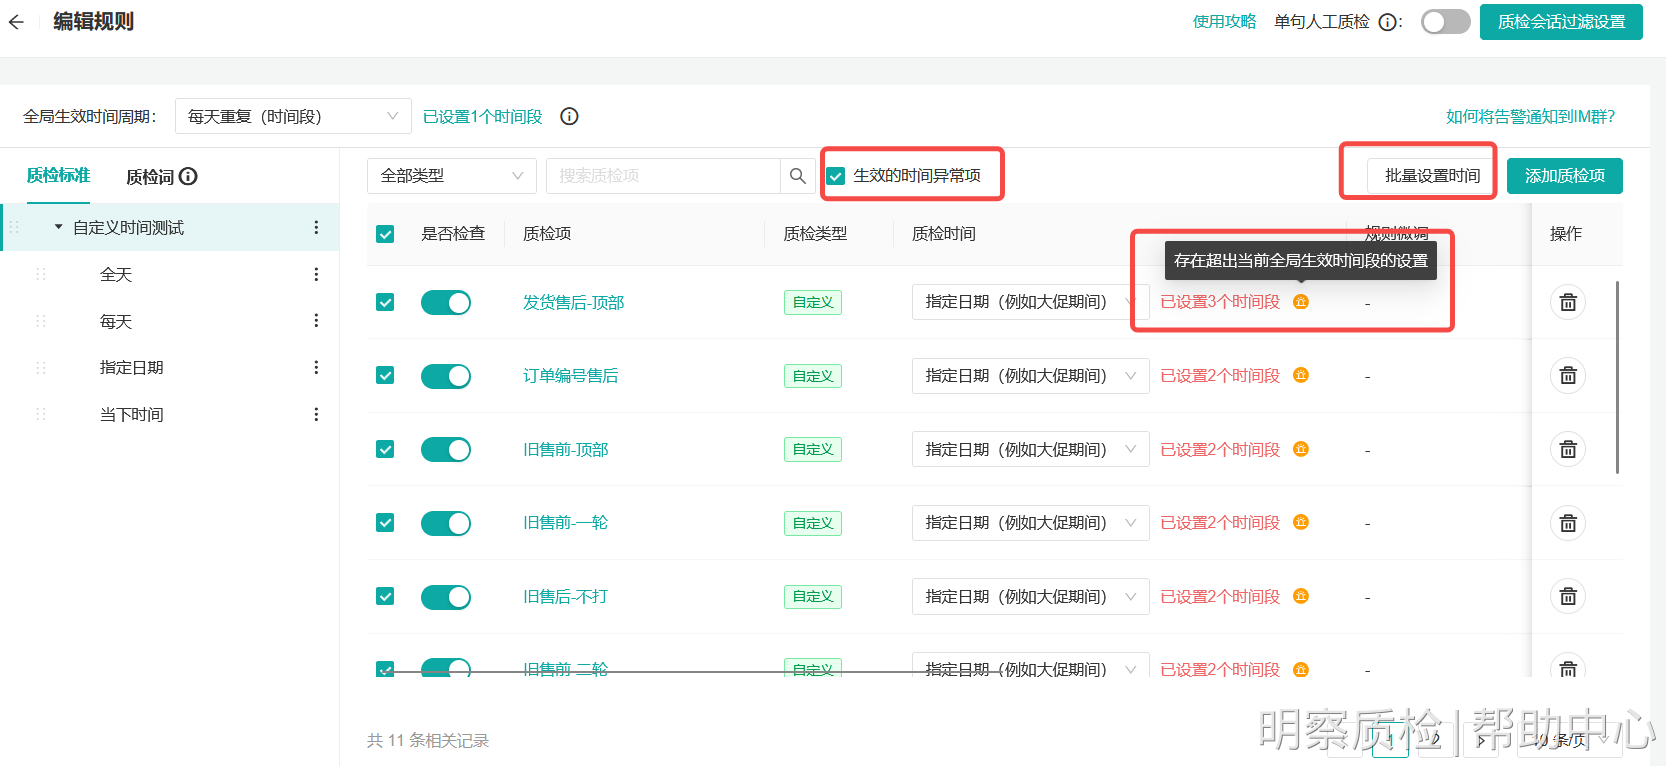Click the search magnifier icon
Viewport: 1666px width, 766px height.
(x=797, y=176)
